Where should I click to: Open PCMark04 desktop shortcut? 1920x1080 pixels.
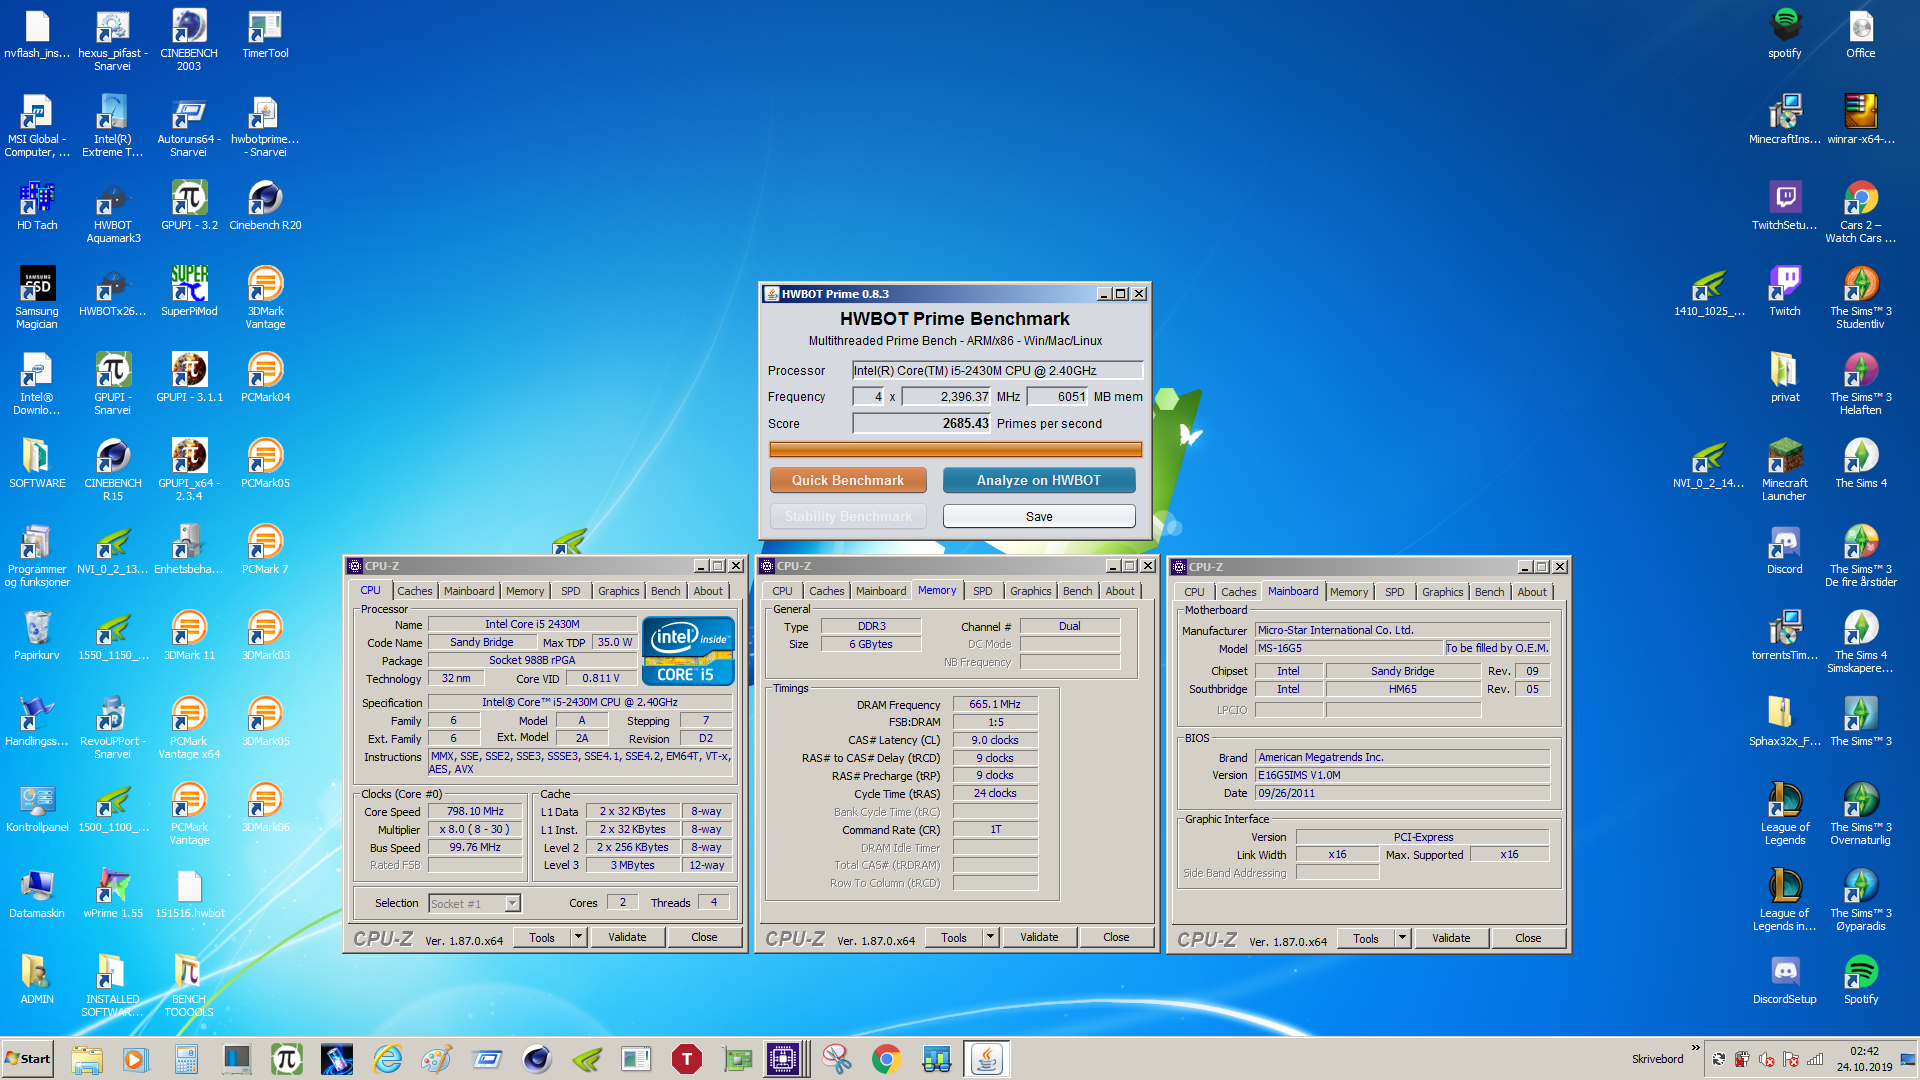(265, 378)
